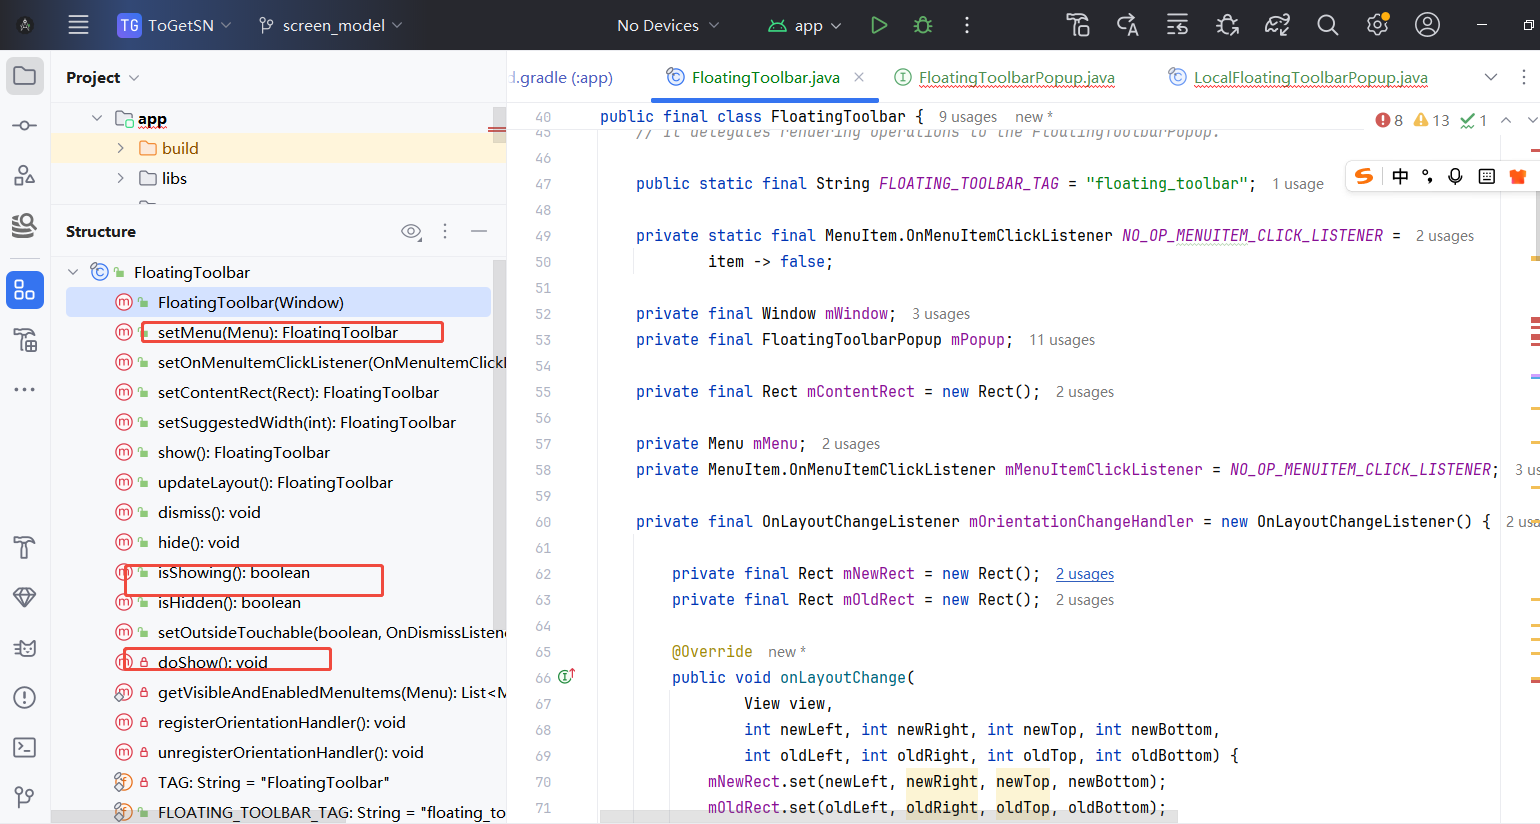The height and width of the screenshot is (824, 1540).
Task: Toggle IME punctuation mode button
Action: pos(1427,176)
